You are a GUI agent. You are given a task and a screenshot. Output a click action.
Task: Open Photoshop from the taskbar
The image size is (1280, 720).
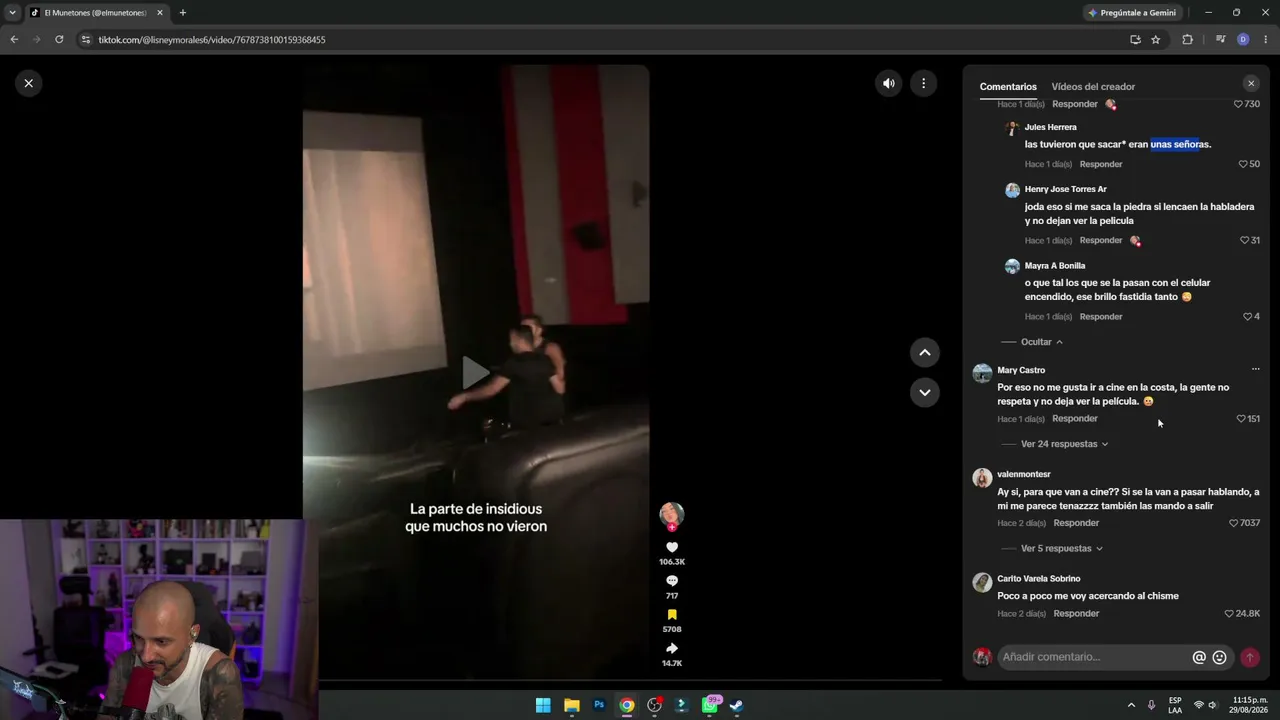(599, 705)
